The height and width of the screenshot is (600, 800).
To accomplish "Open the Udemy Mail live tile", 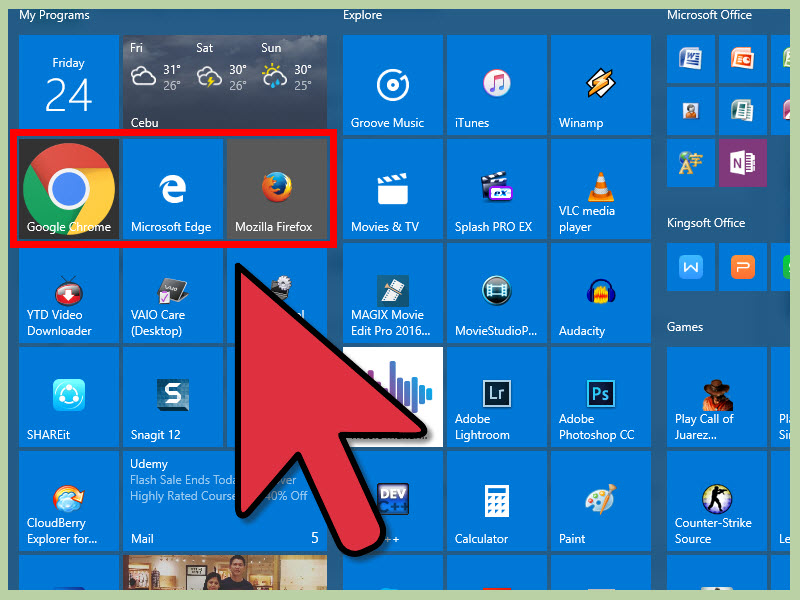I will tap(225, 501).
